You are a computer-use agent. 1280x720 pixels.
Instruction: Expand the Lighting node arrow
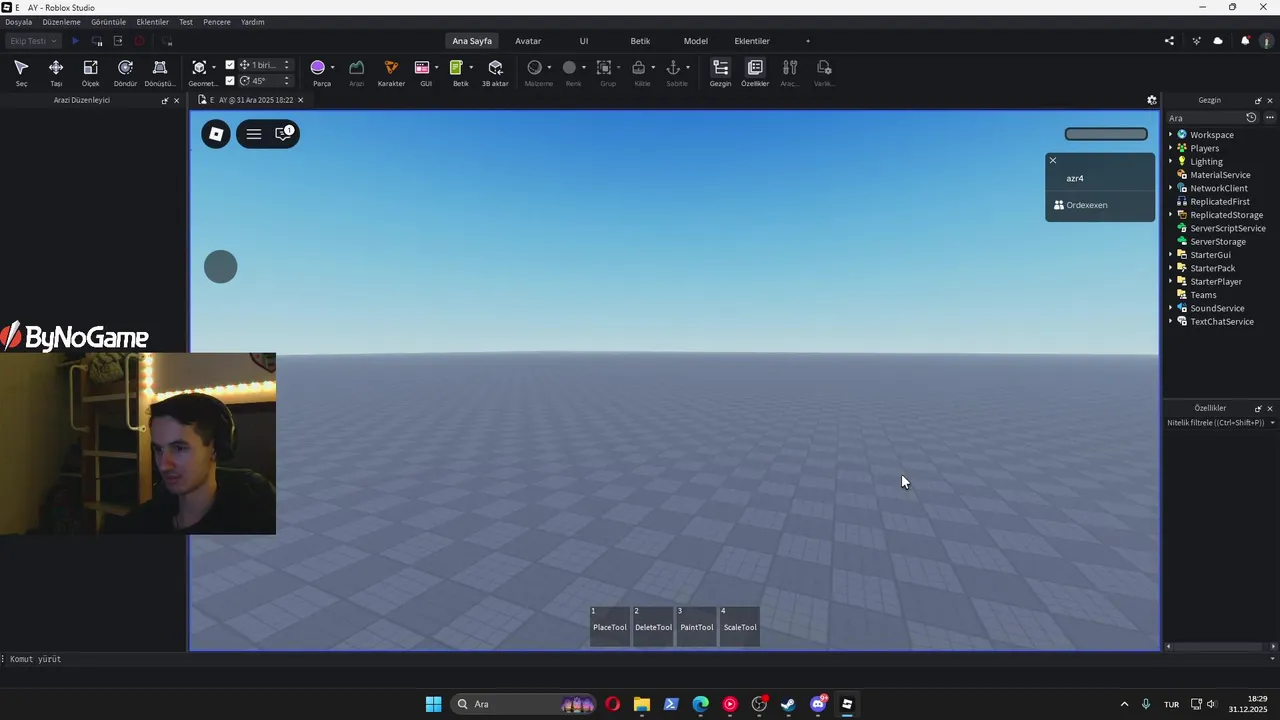[1171, 161]
